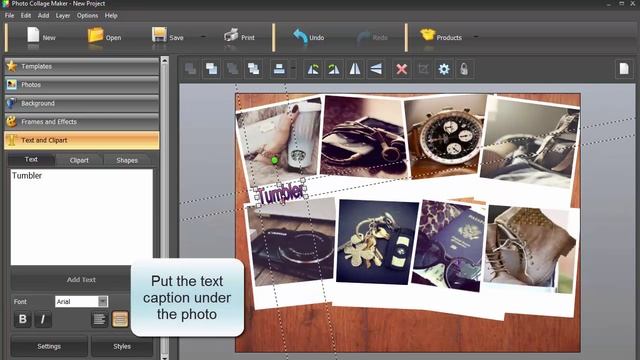The image size is (640, 360).
Task: Open the Edit menu
Action: [26, 16]
